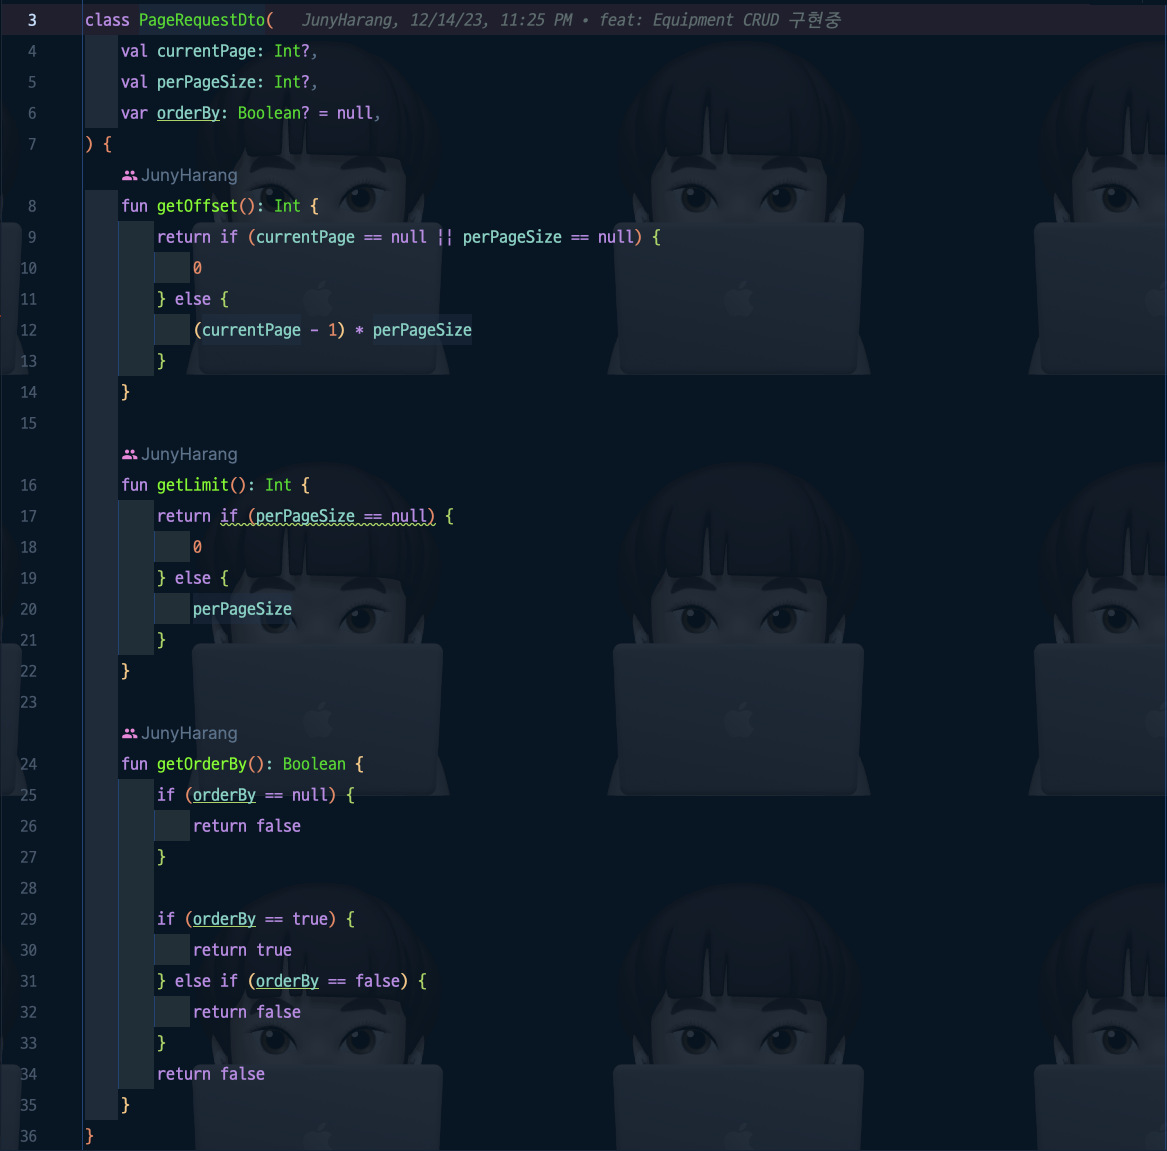The width and height of the screenshot is (1167, 1151).
Task: Open JunyHarang author hint above getLimit
Action: 189,455
